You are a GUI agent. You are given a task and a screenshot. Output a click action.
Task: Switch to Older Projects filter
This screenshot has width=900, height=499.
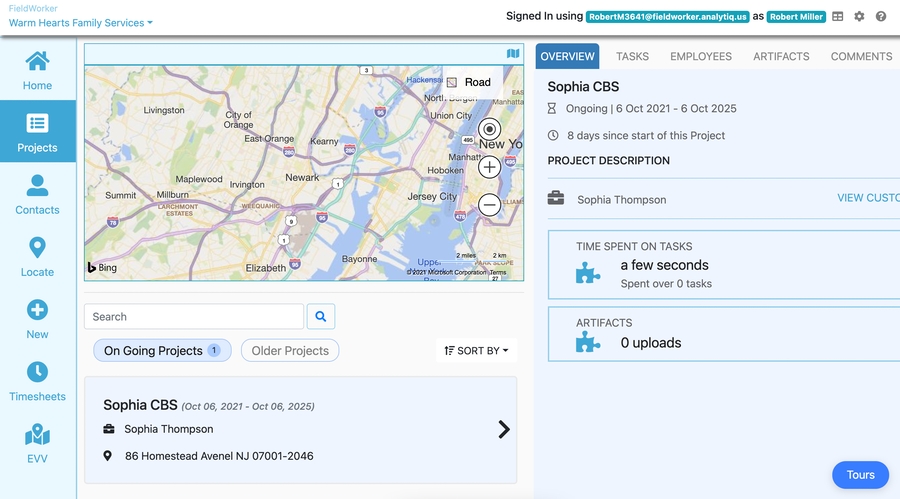tap(290, 351)
